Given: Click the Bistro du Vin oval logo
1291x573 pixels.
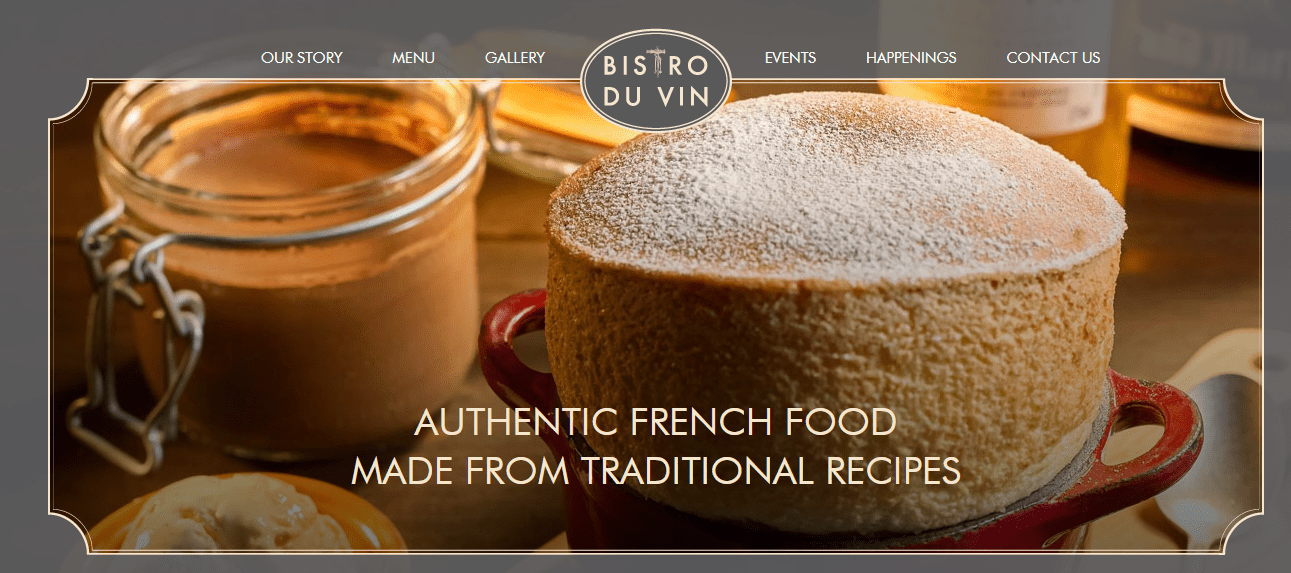Looking at the screenshot, I should point(656,80).
